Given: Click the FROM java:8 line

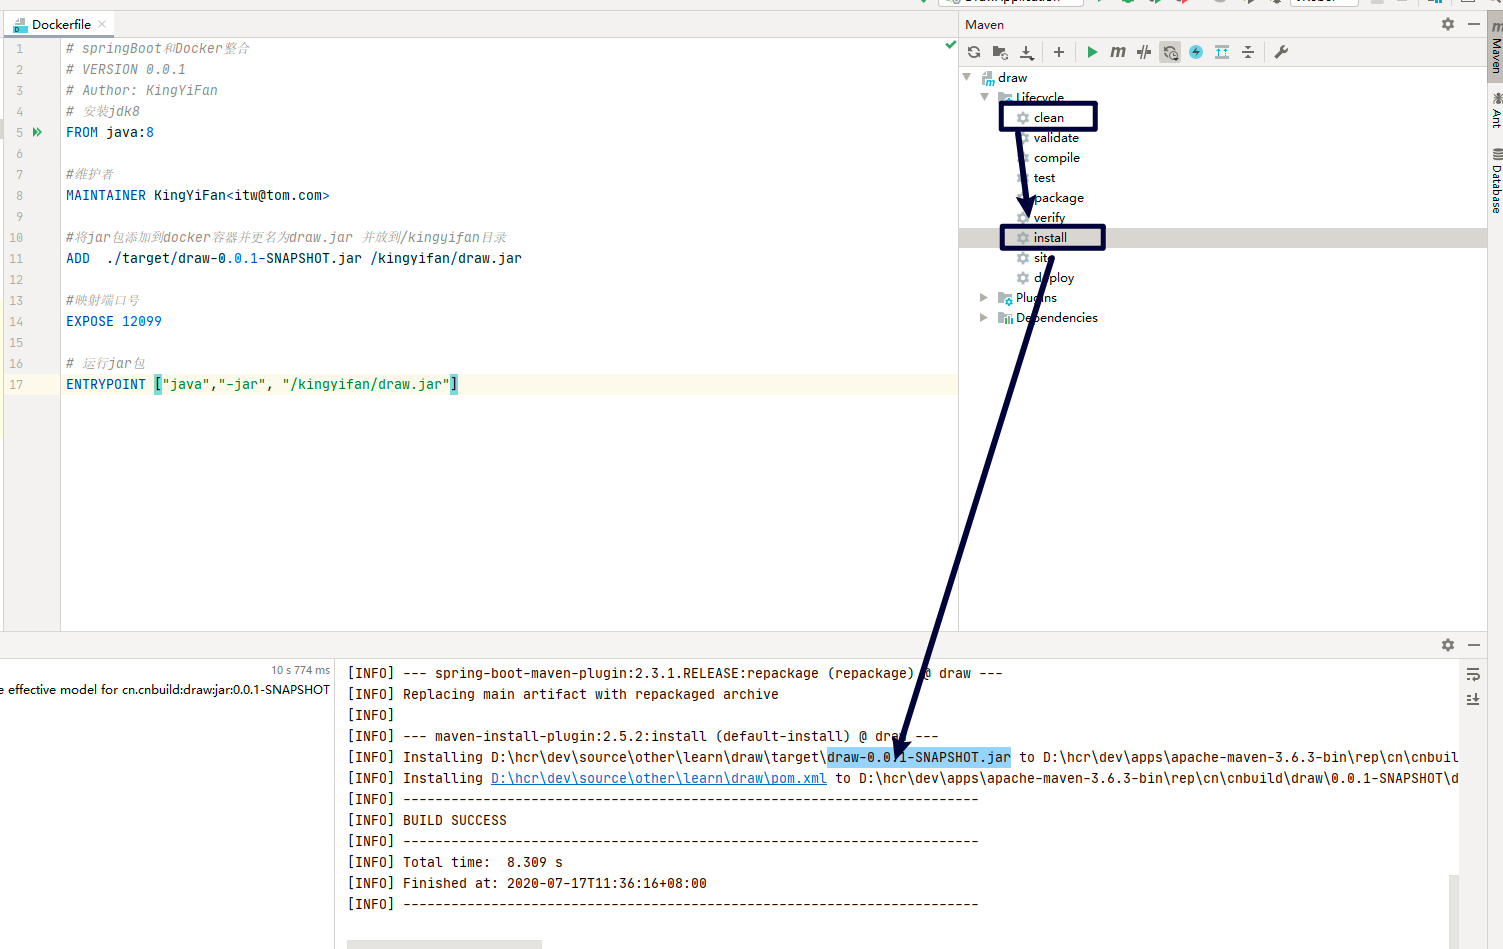Looking at the screenshot, I should [x=110, y=132].
